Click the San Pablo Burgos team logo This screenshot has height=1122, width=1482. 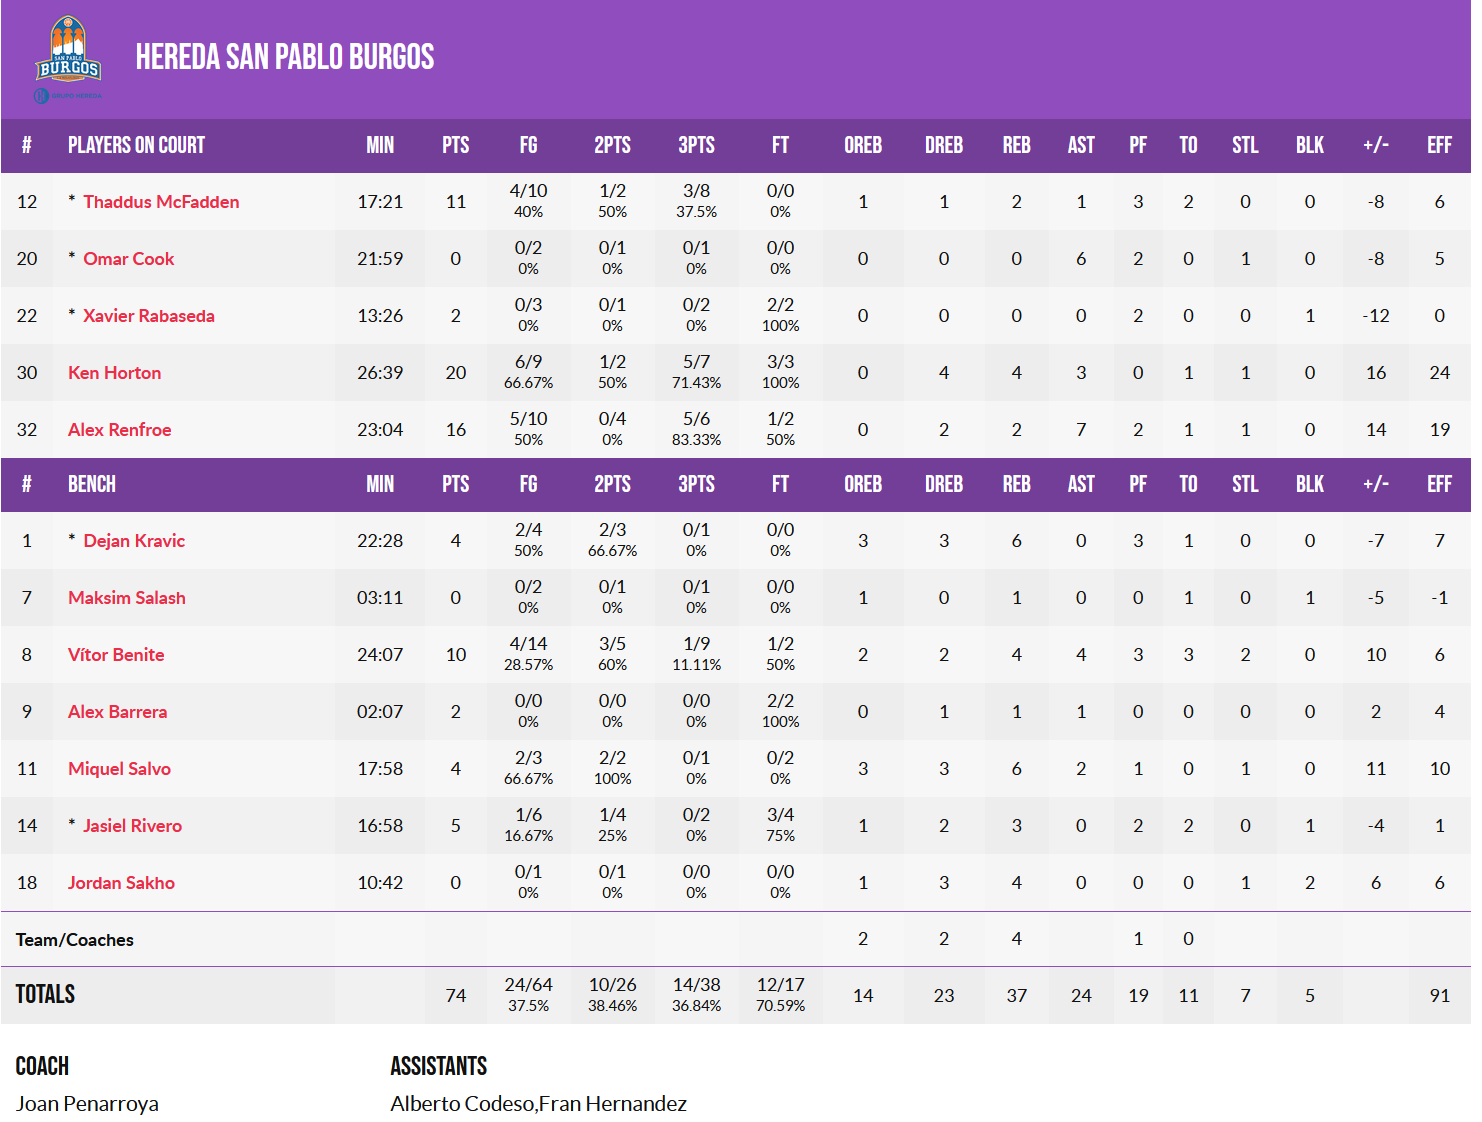(x=68, y=58)
